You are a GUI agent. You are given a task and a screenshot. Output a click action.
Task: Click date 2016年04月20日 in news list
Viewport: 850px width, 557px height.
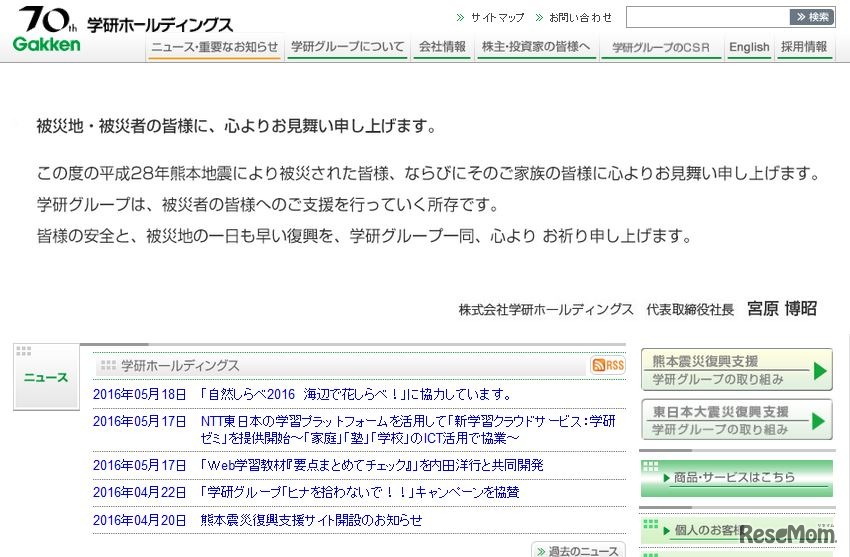[x=139, y=520]
